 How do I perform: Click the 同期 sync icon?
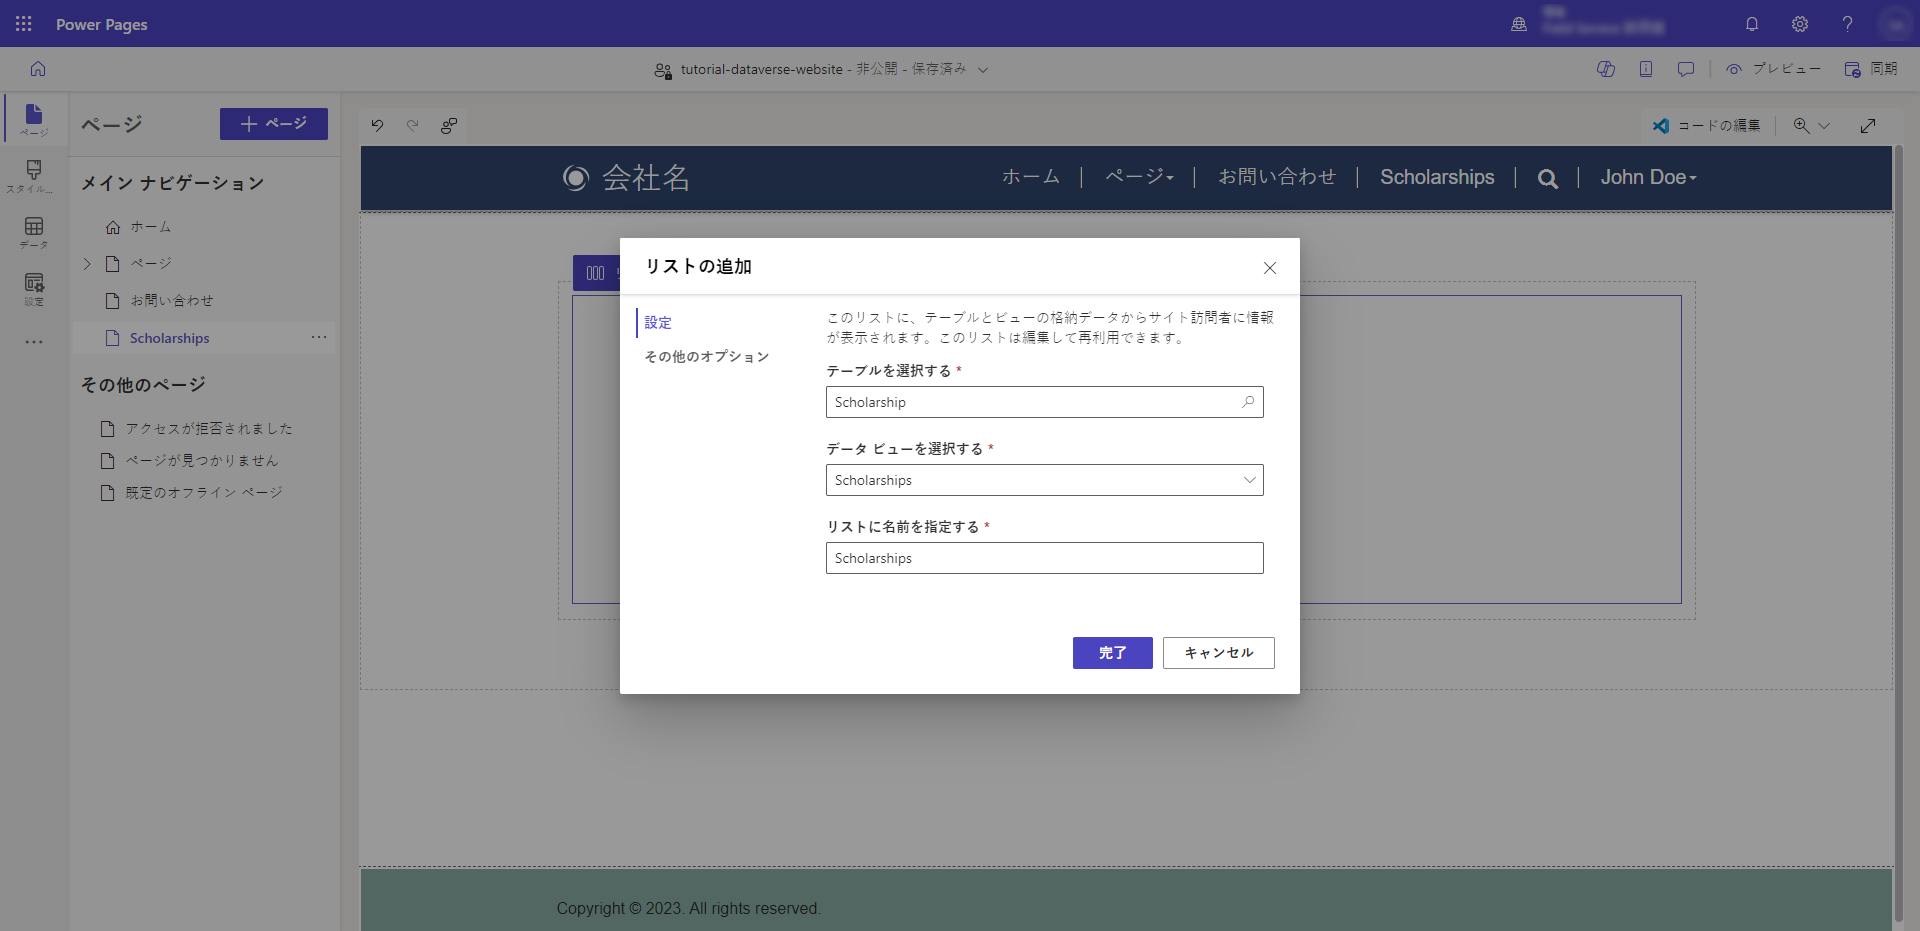point(1854,69)
